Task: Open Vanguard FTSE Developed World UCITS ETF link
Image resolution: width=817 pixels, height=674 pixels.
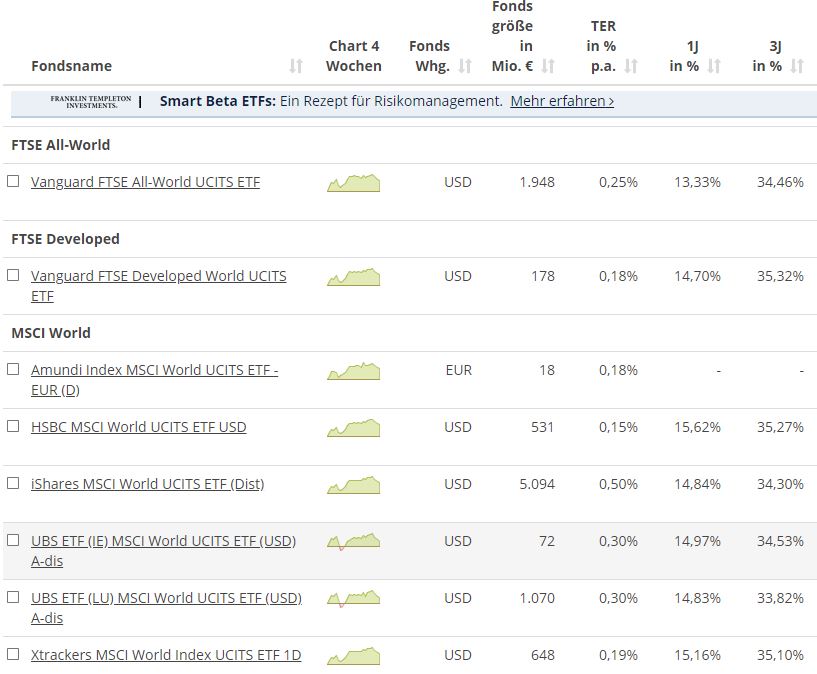Action: pyautogui.click(x=158, y=276)
